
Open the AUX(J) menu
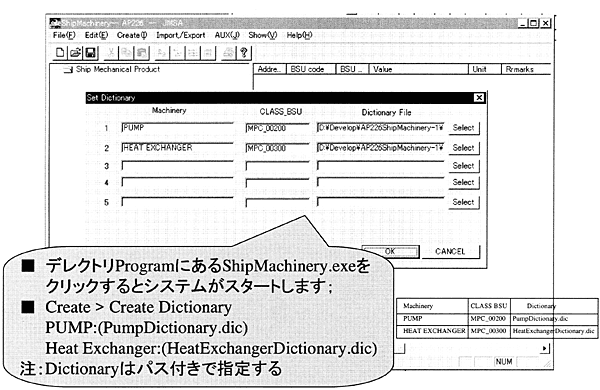[x=227, y=35]
